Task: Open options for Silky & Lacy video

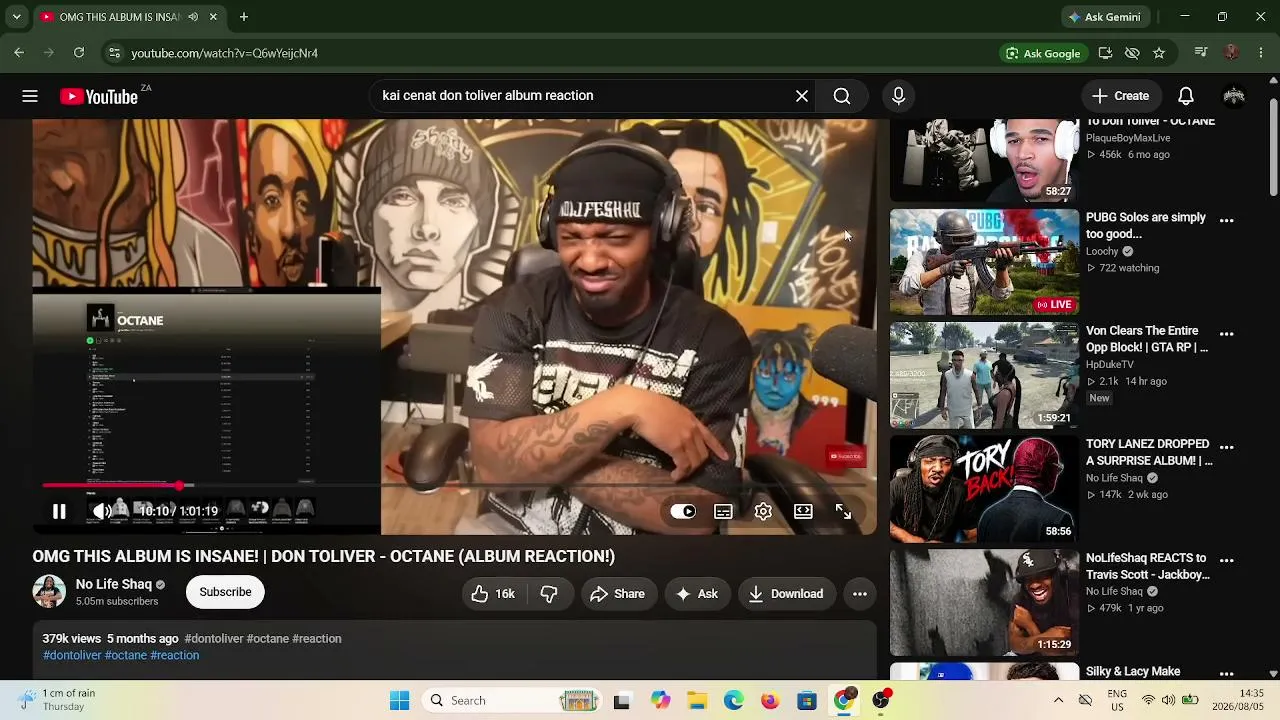Action: 1227,674
